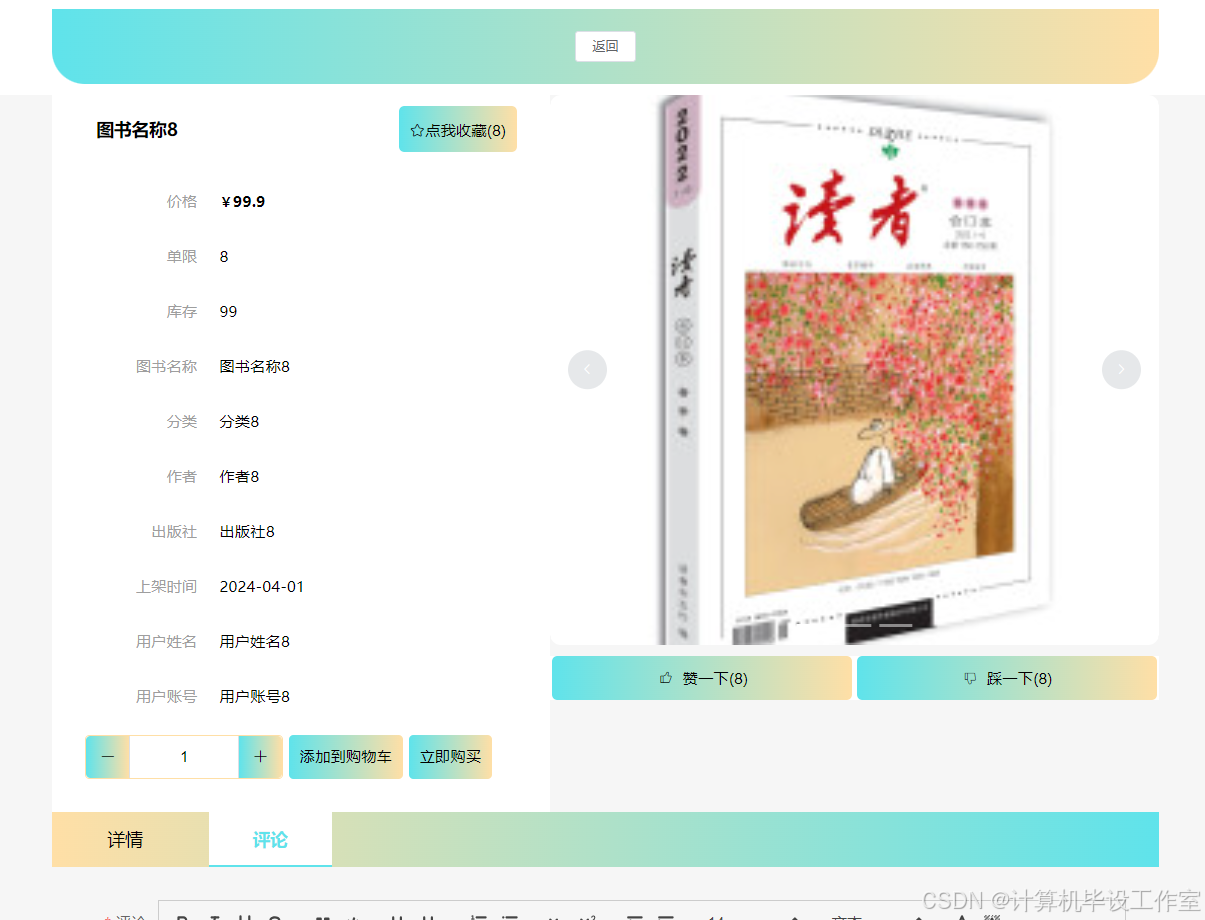Show previous image with left carousel arrow

[587, 370]
